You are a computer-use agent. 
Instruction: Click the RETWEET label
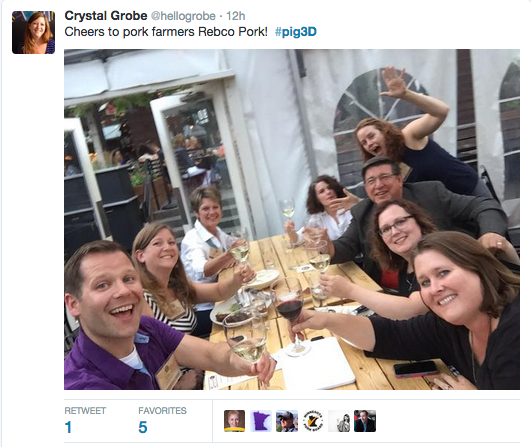pyautogui.click(x=85, y=411)
